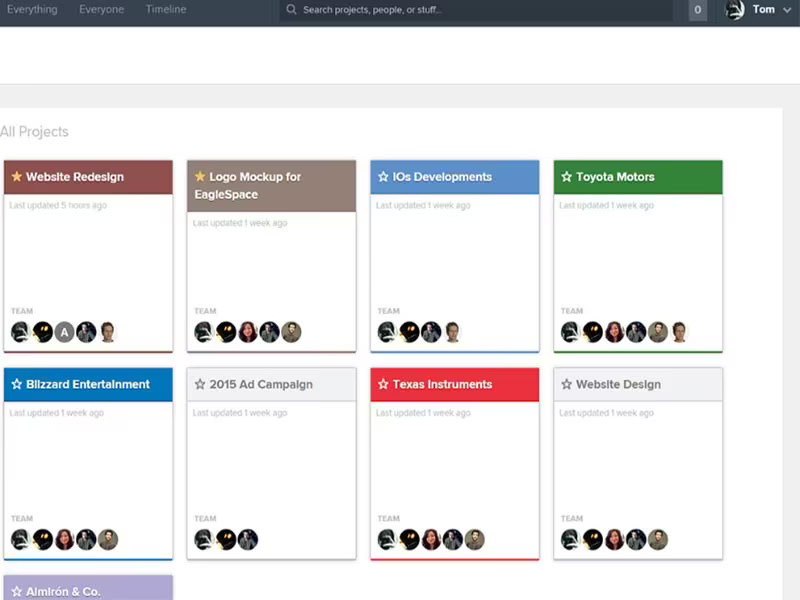
Task: Star the Almirón & Co. project
Action: (17, 591)
